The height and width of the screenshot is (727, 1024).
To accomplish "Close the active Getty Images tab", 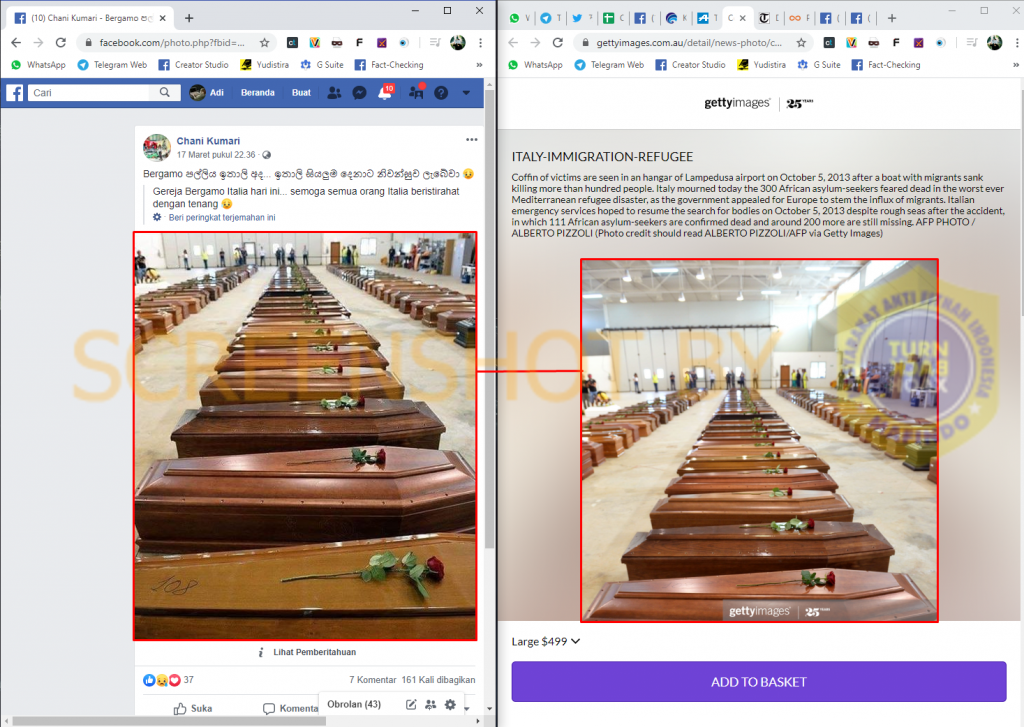I will point(743,18).
